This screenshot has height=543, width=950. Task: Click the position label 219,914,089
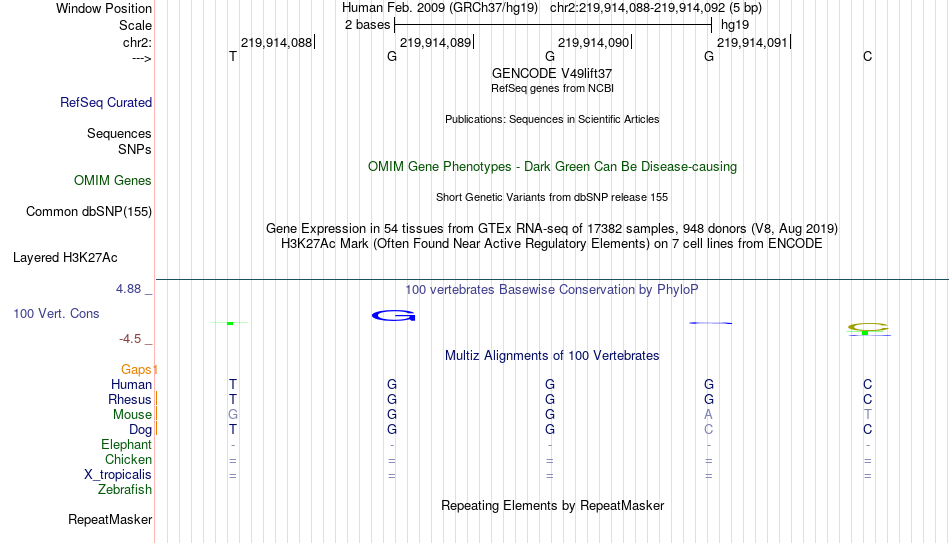point(436,42)
